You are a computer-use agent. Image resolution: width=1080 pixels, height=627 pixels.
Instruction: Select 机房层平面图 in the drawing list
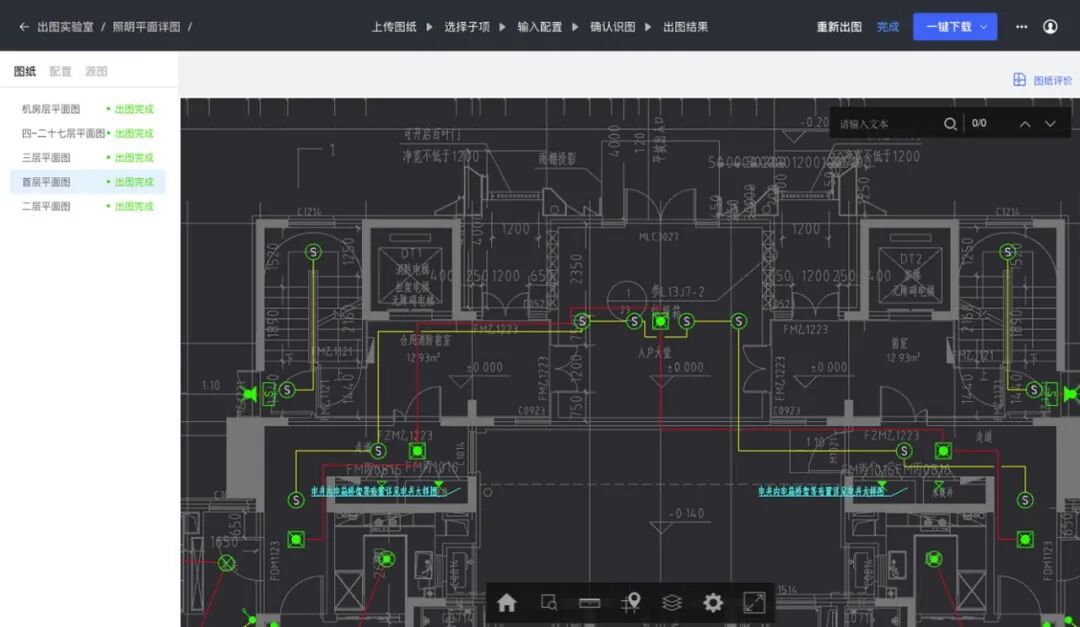click(x=87, y=109)
